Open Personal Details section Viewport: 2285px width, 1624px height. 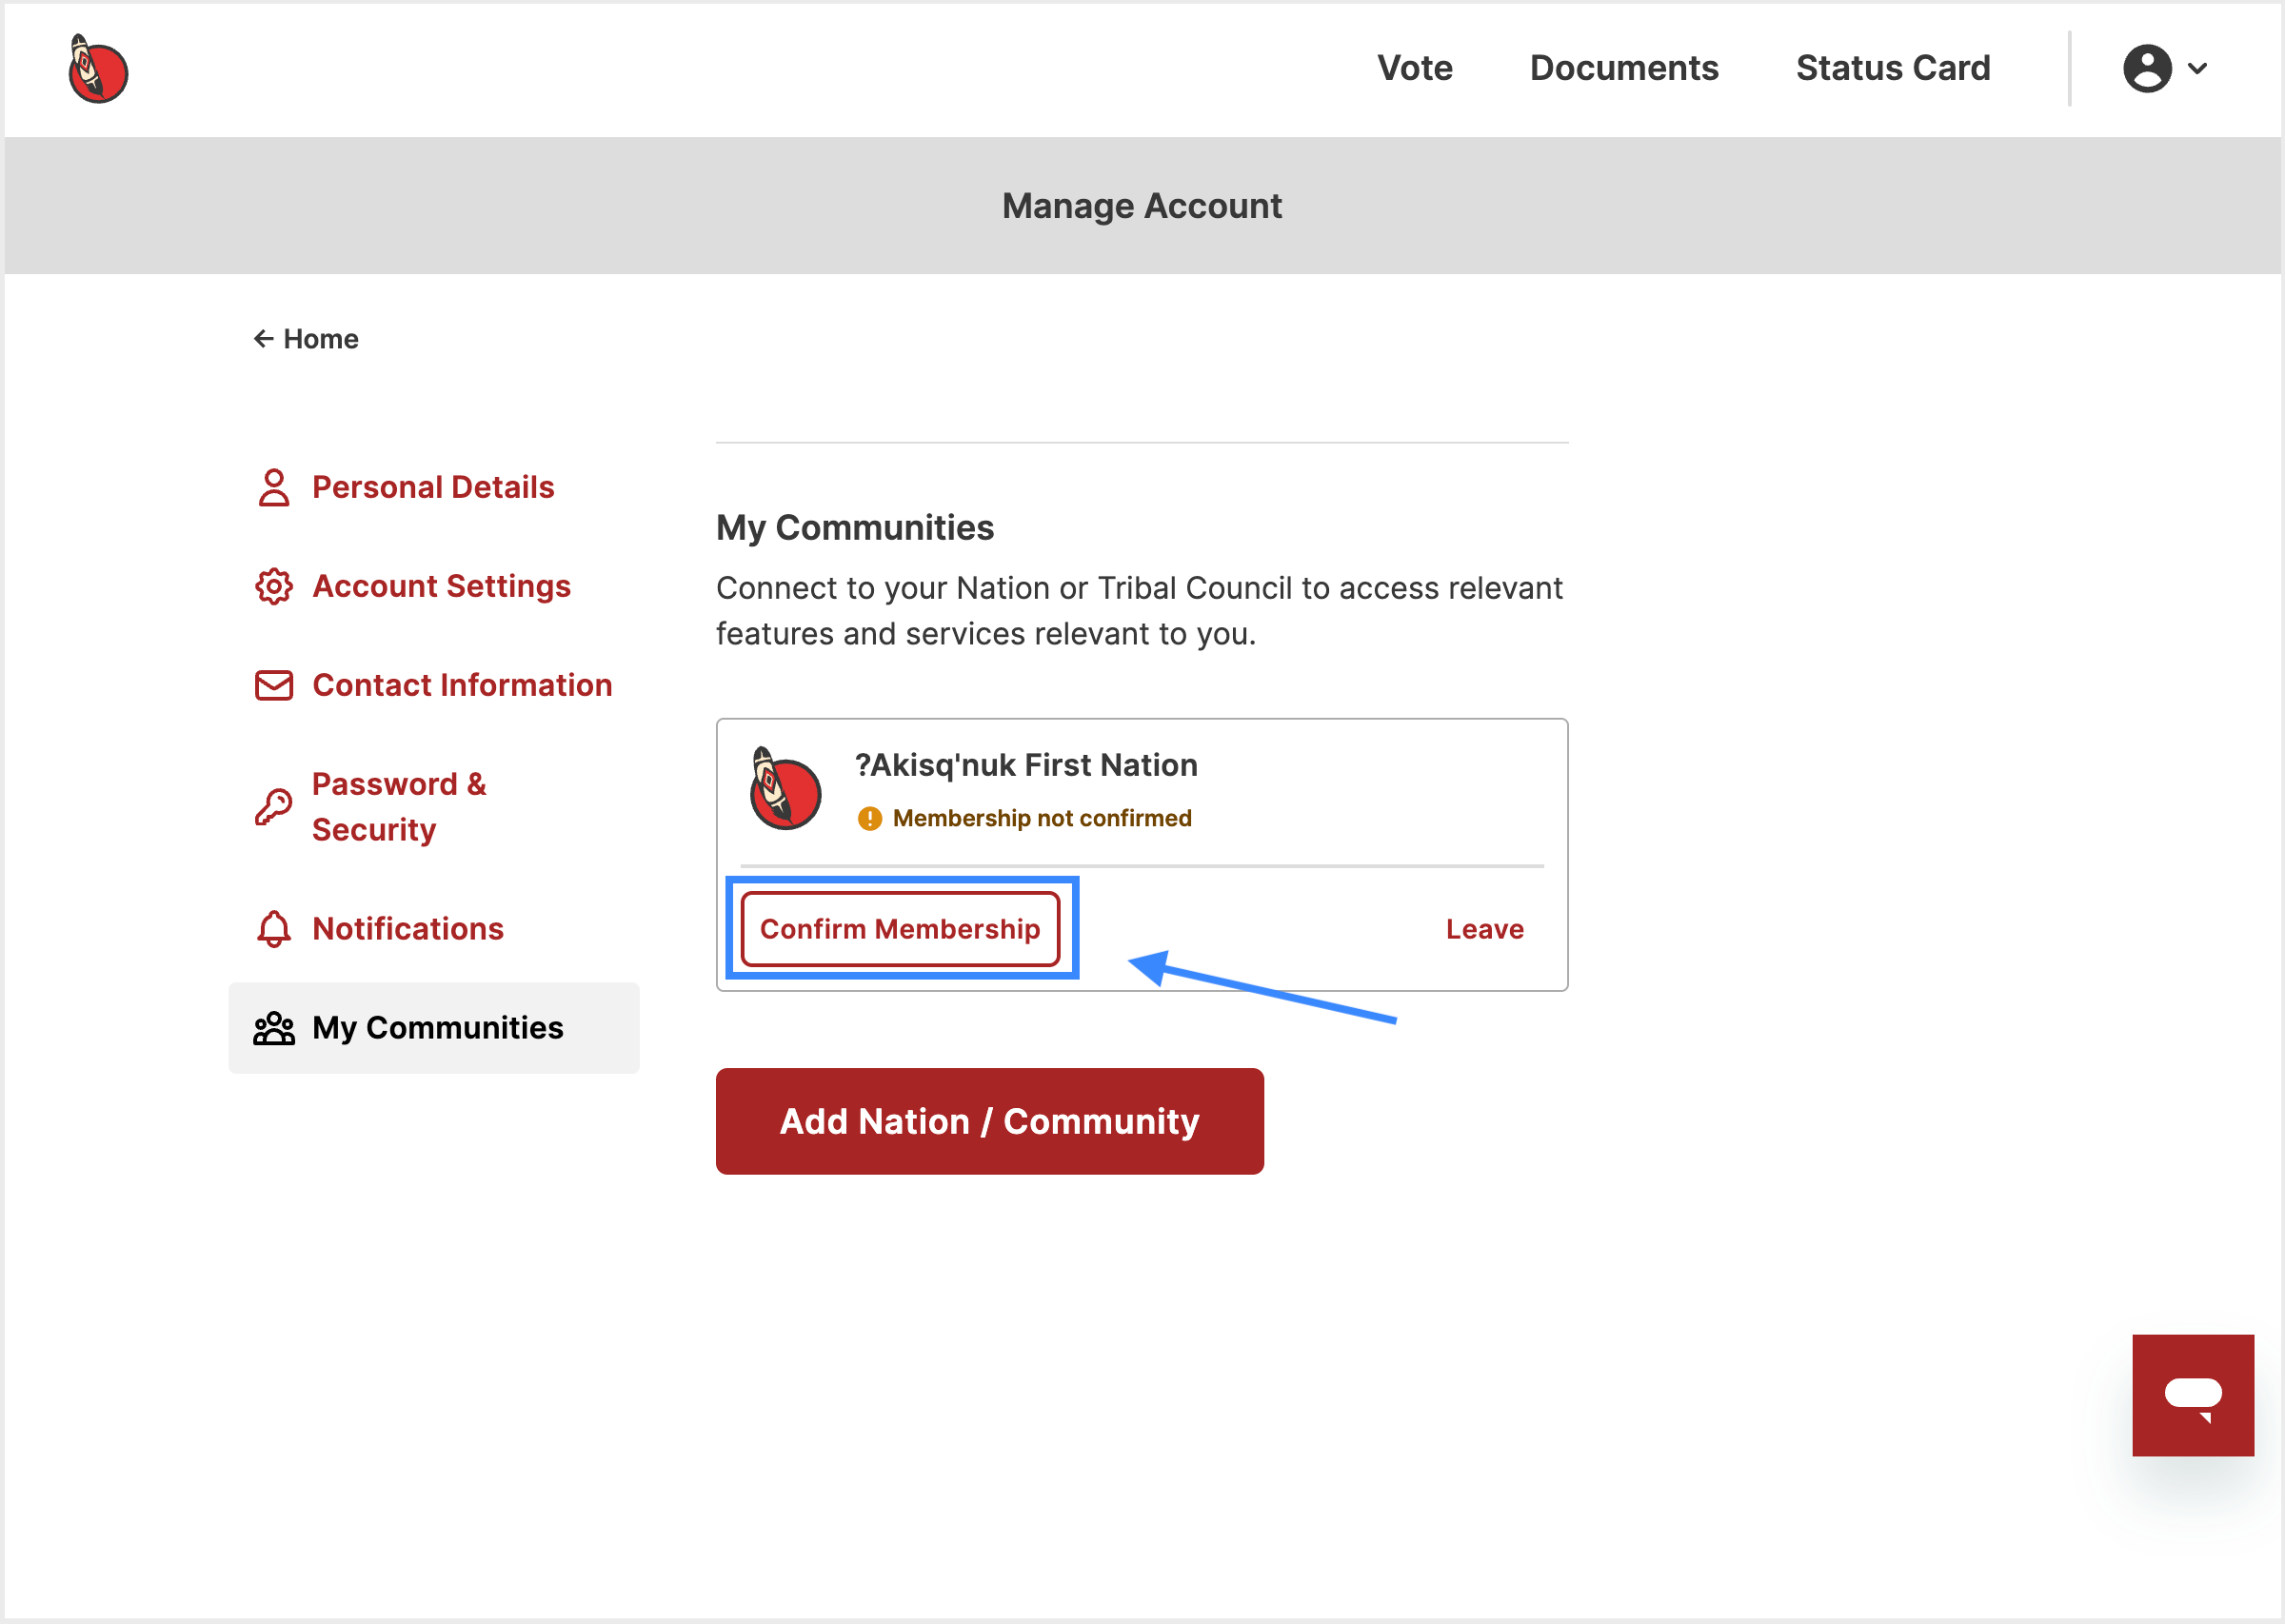coord(433,487)
